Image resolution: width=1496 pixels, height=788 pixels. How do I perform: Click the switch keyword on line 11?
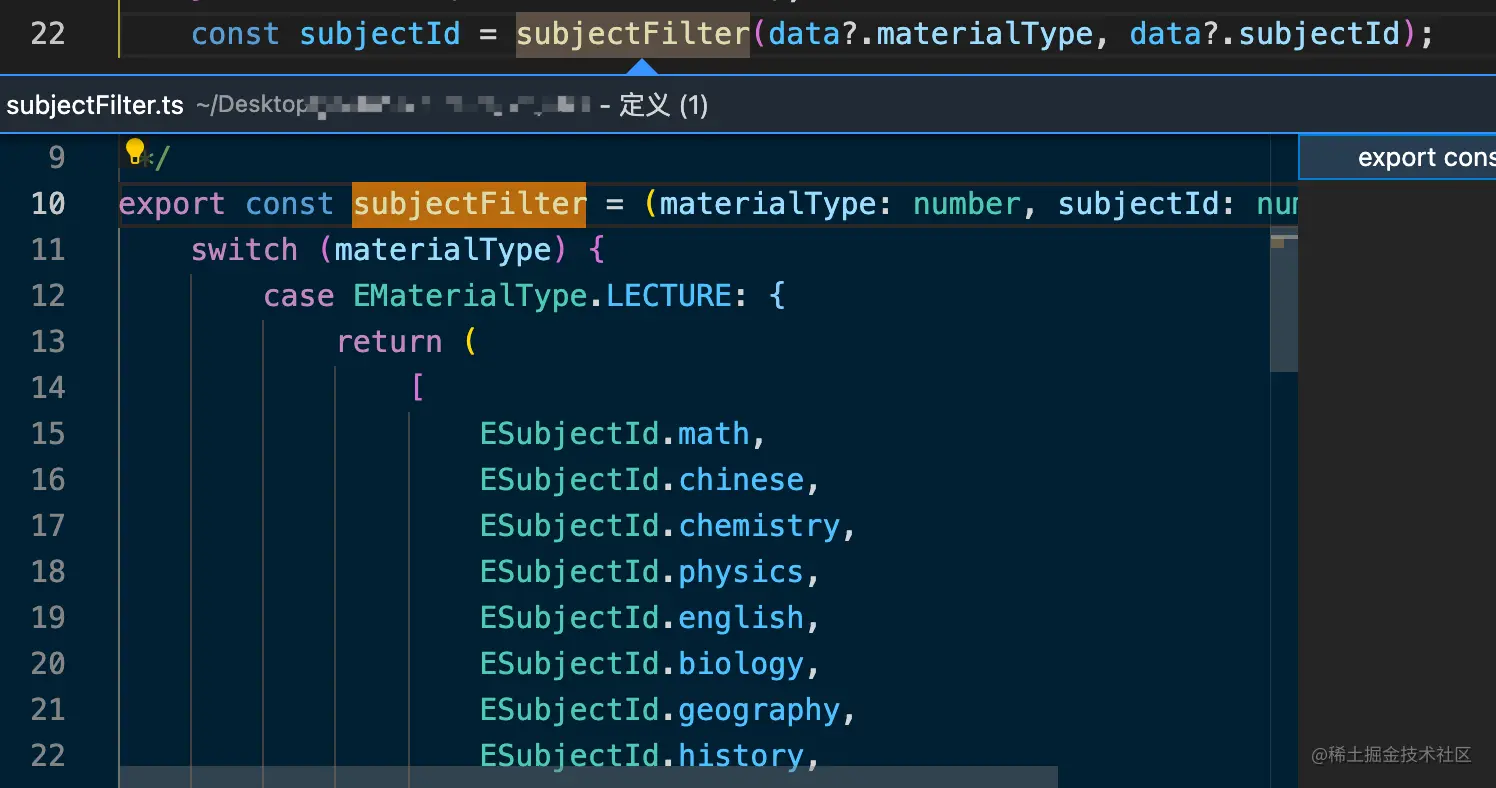point(244,249)
